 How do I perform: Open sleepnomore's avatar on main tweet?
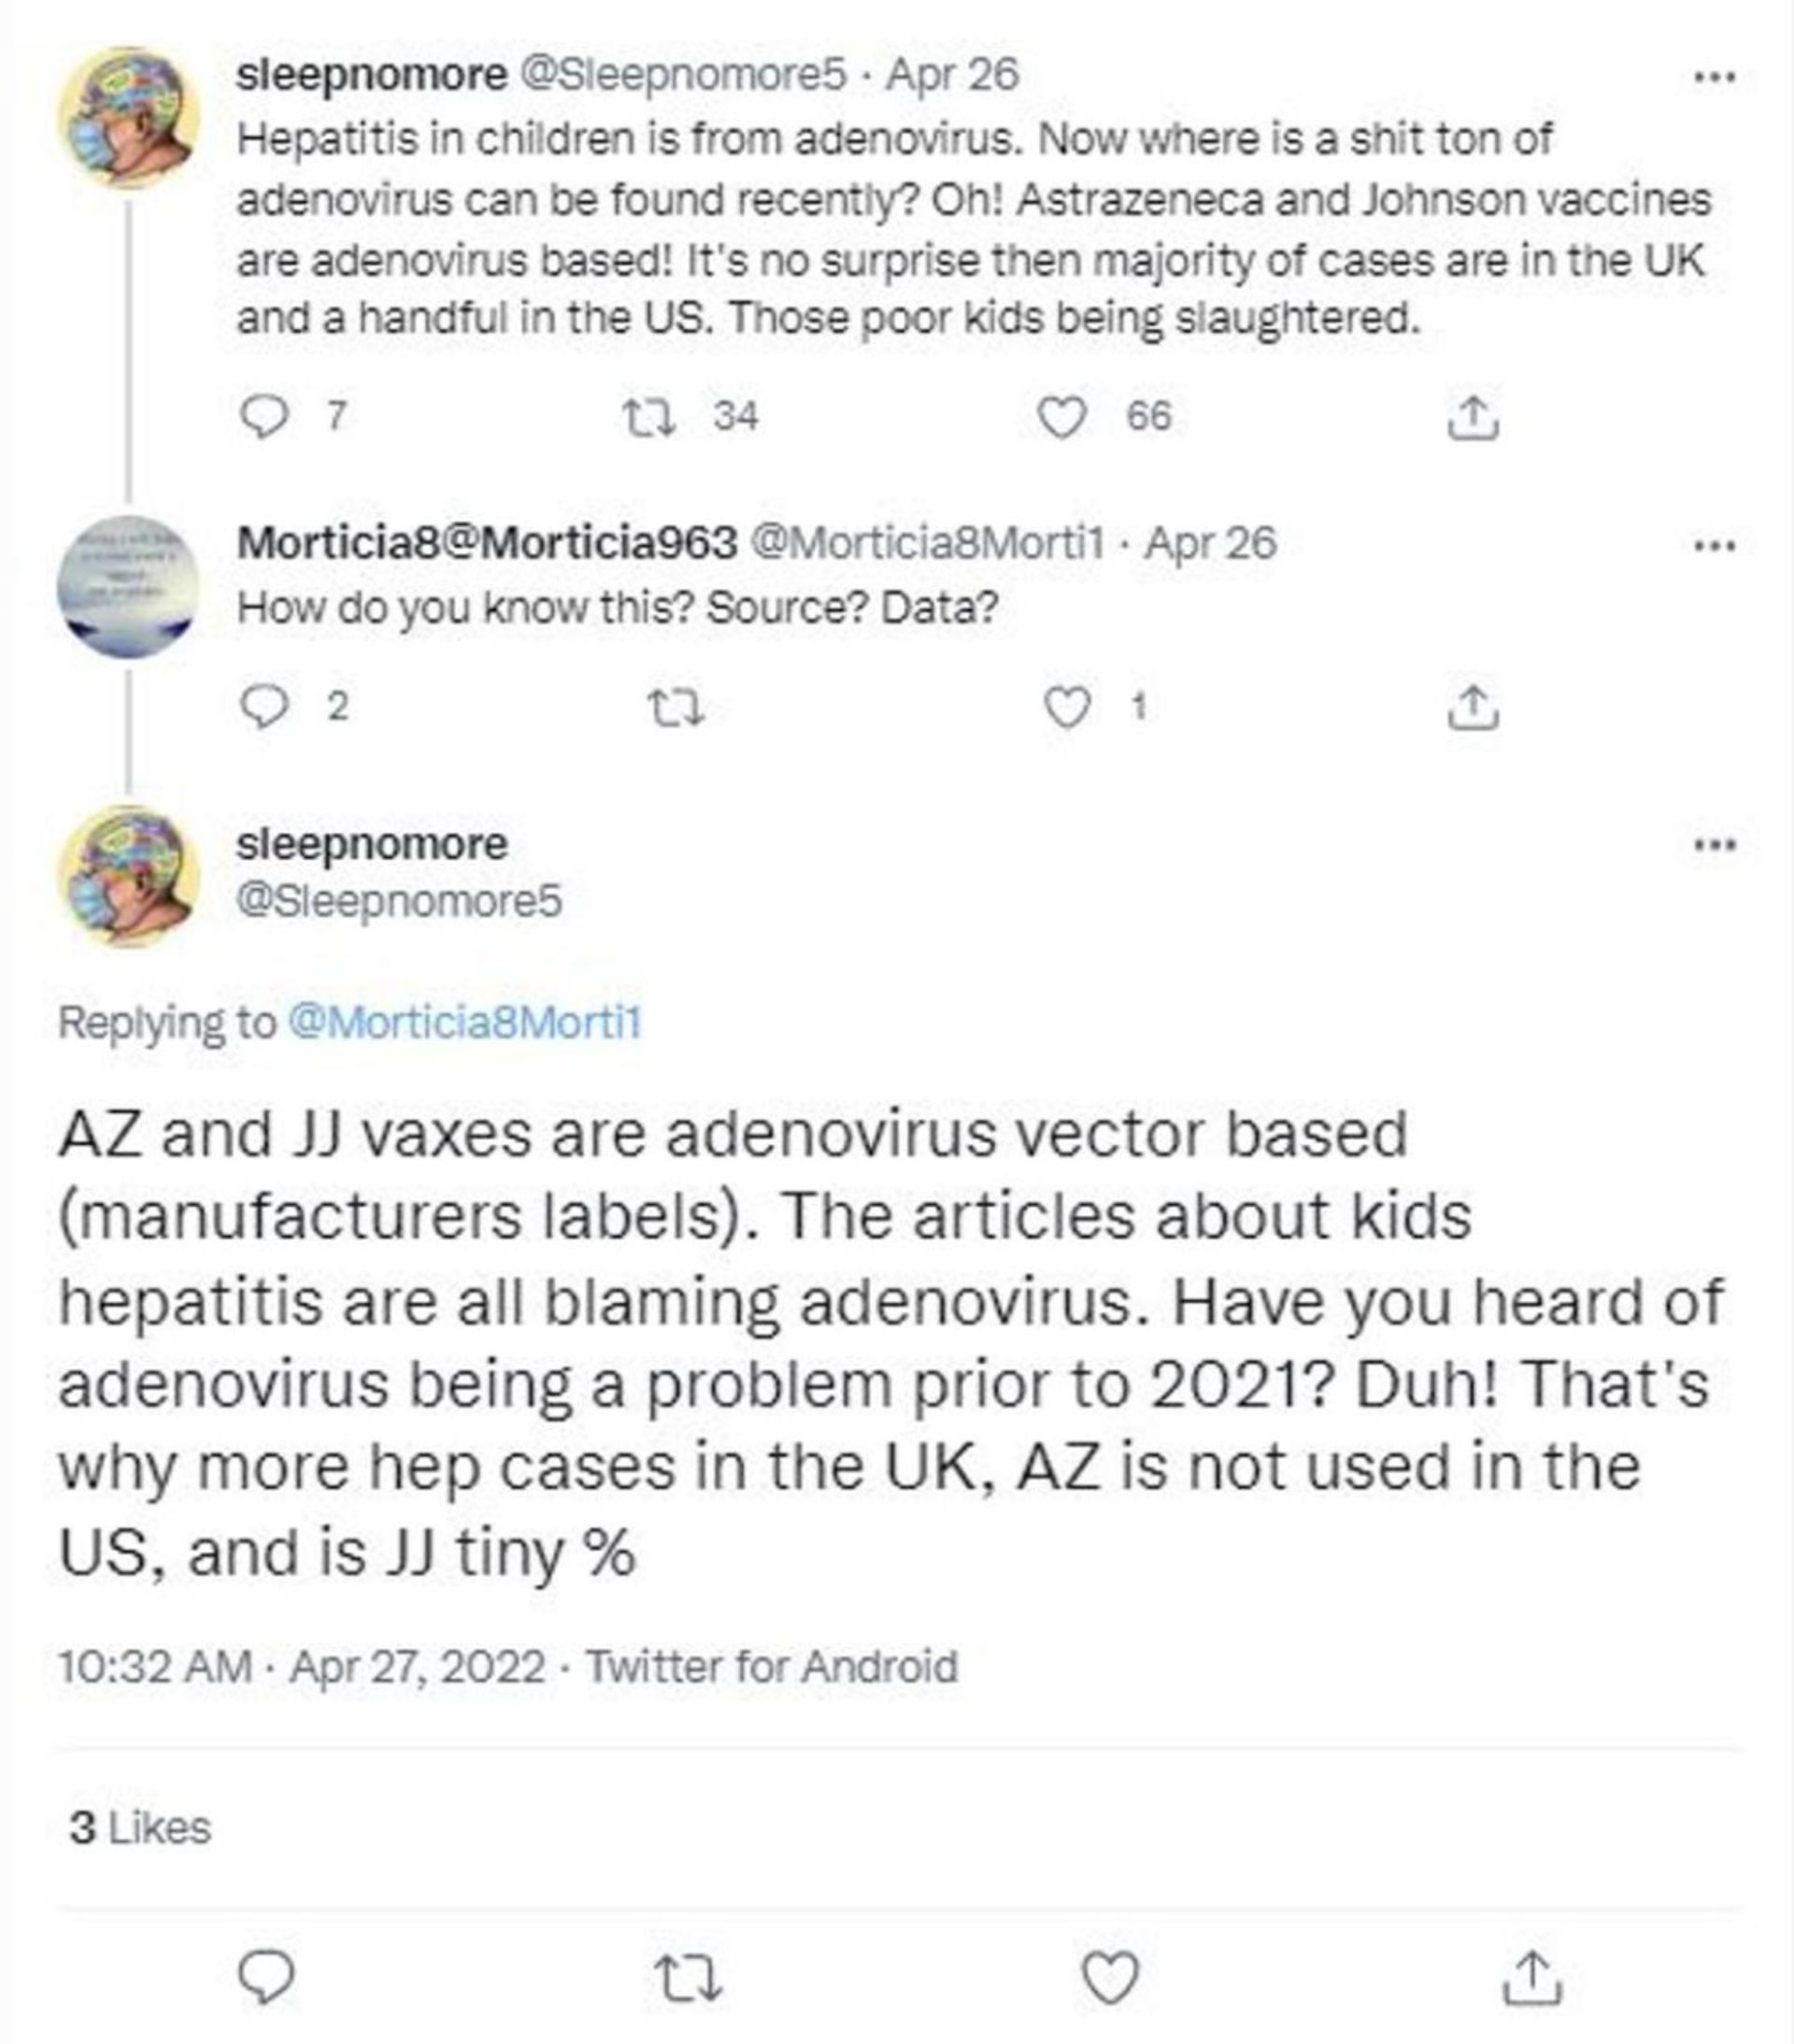point(128,875)
